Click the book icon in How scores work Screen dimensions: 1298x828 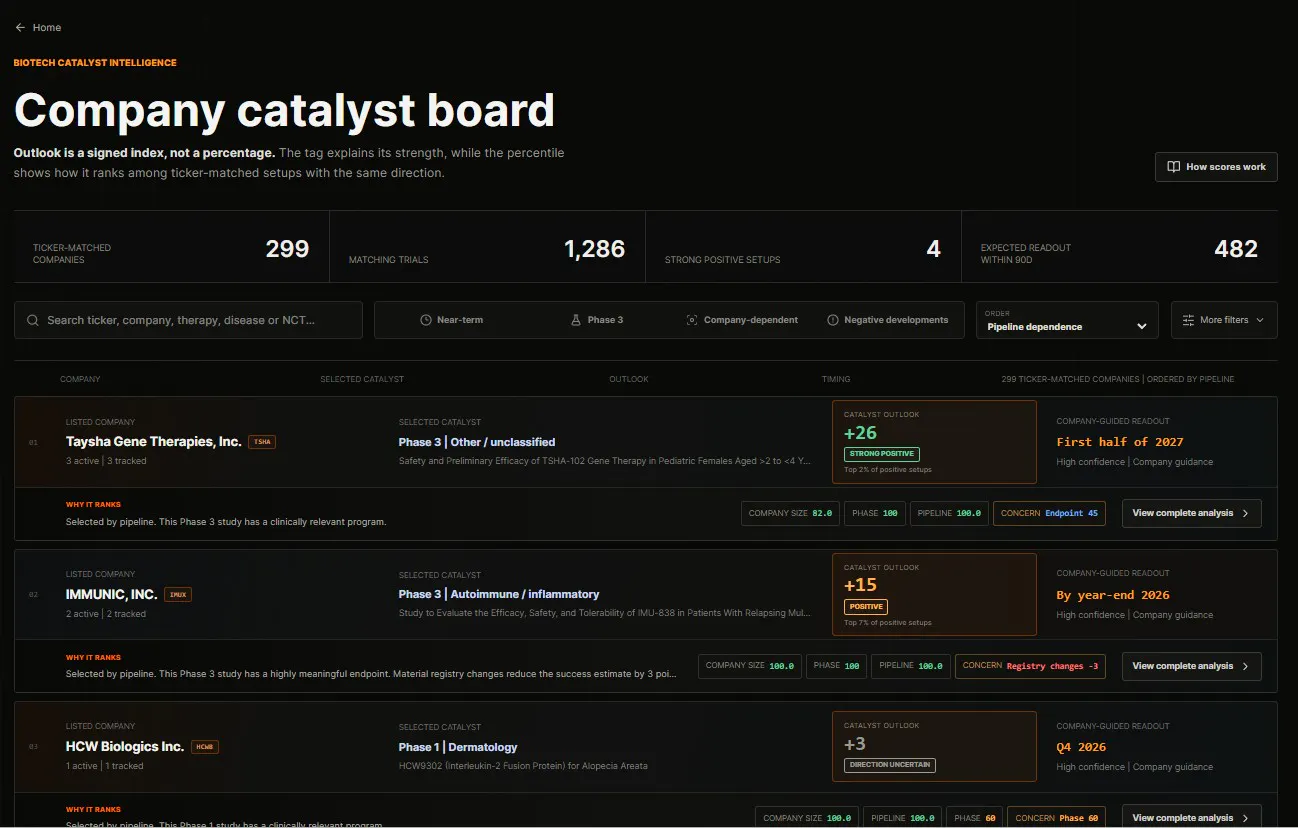pos(1174,167)
